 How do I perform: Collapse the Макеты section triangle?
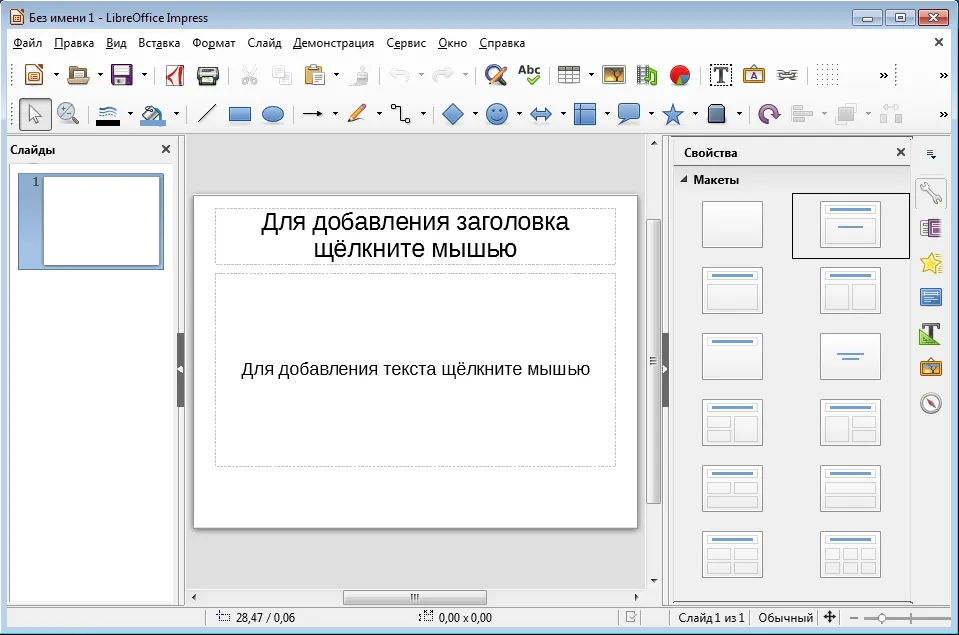[684, 179]
